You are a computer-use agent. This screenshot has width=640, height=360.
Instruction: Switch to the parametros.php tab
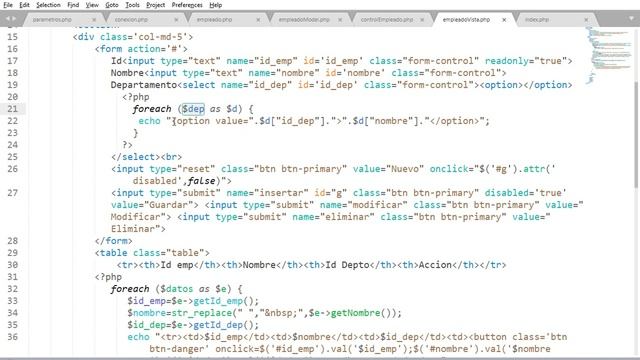(52, 20)
